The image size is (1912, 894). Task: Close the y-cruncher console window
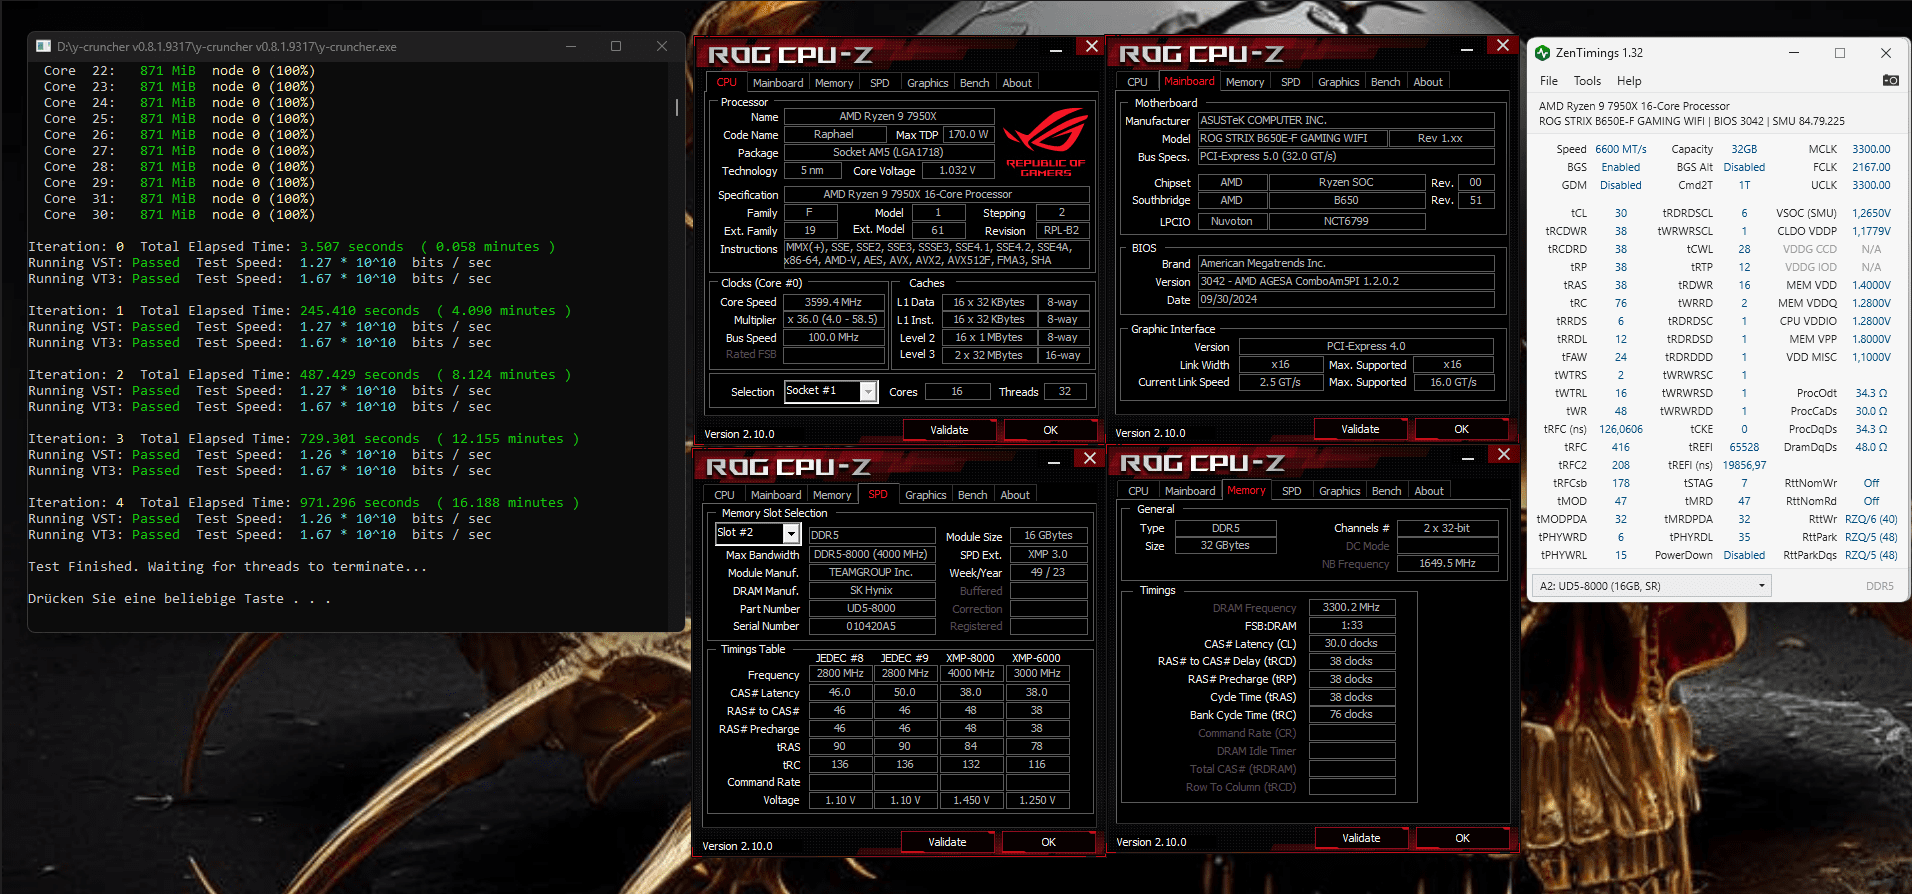[661, 46]
